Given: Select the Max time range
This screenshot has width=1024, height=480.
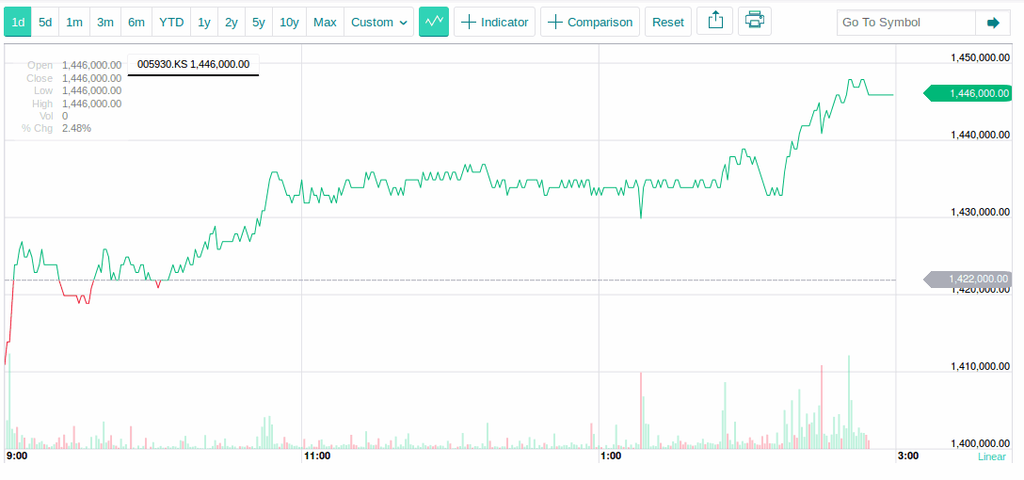Looking at the screenshot, I should point(325,22).
